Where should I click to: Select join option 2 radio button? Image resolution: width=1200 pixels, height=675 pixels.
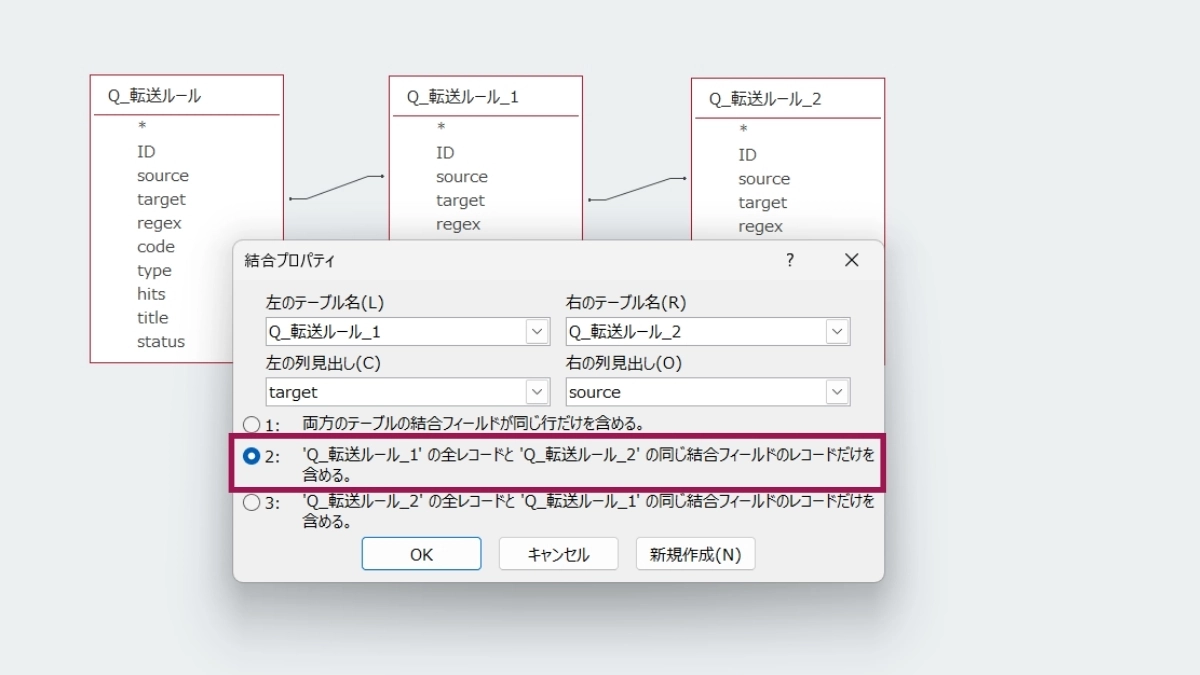[252, 456]
